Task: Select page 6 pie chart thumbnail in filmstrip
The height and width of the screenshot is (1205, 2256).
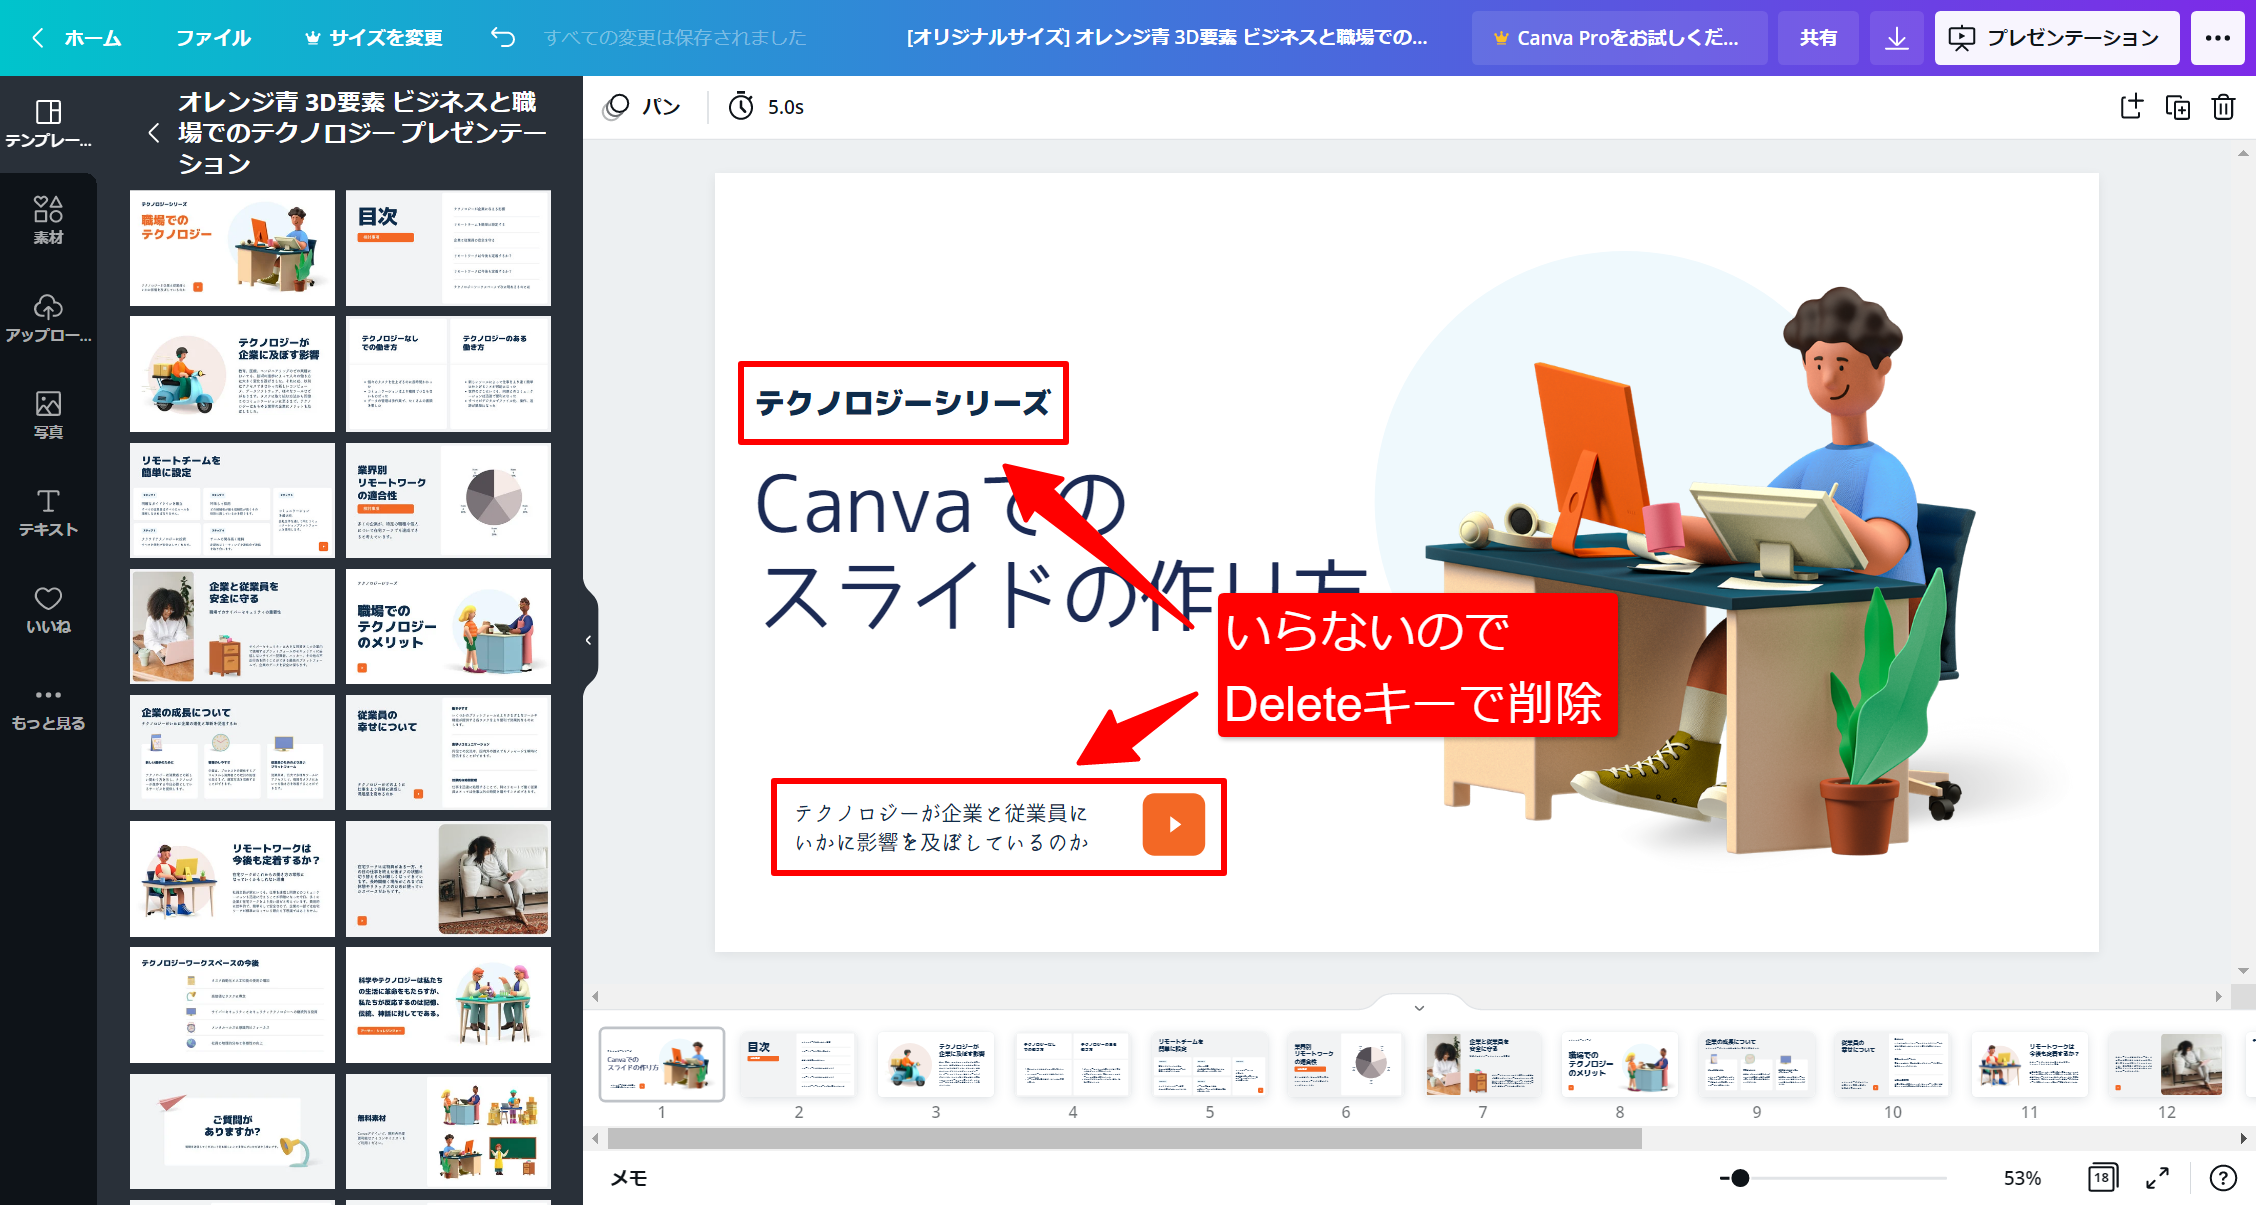Action: pos(1346,1064)
